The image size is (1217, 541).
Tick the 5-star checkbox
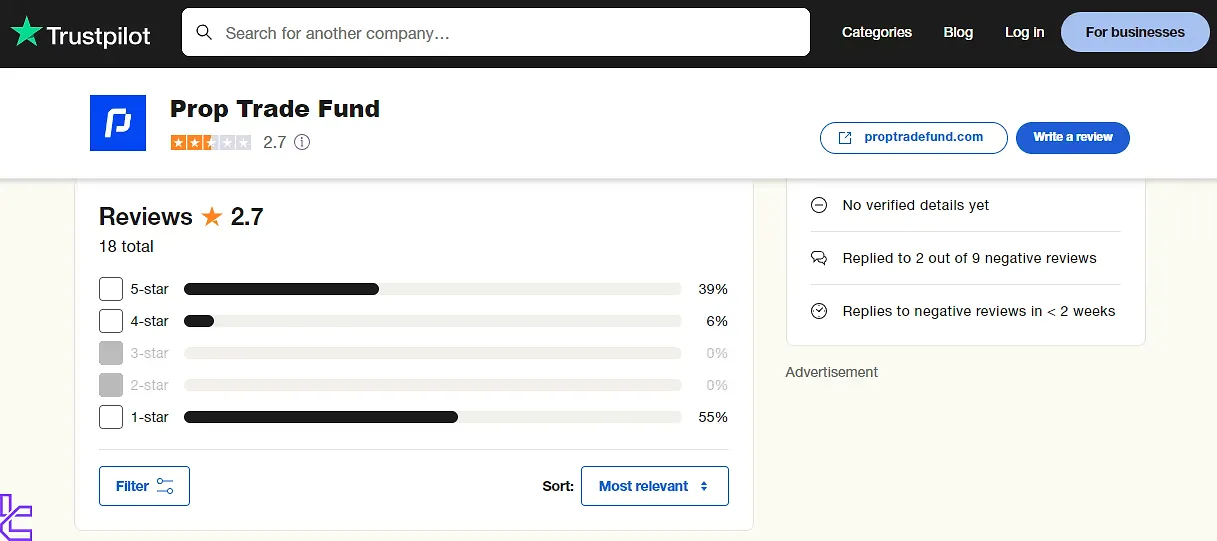point(111,289)
